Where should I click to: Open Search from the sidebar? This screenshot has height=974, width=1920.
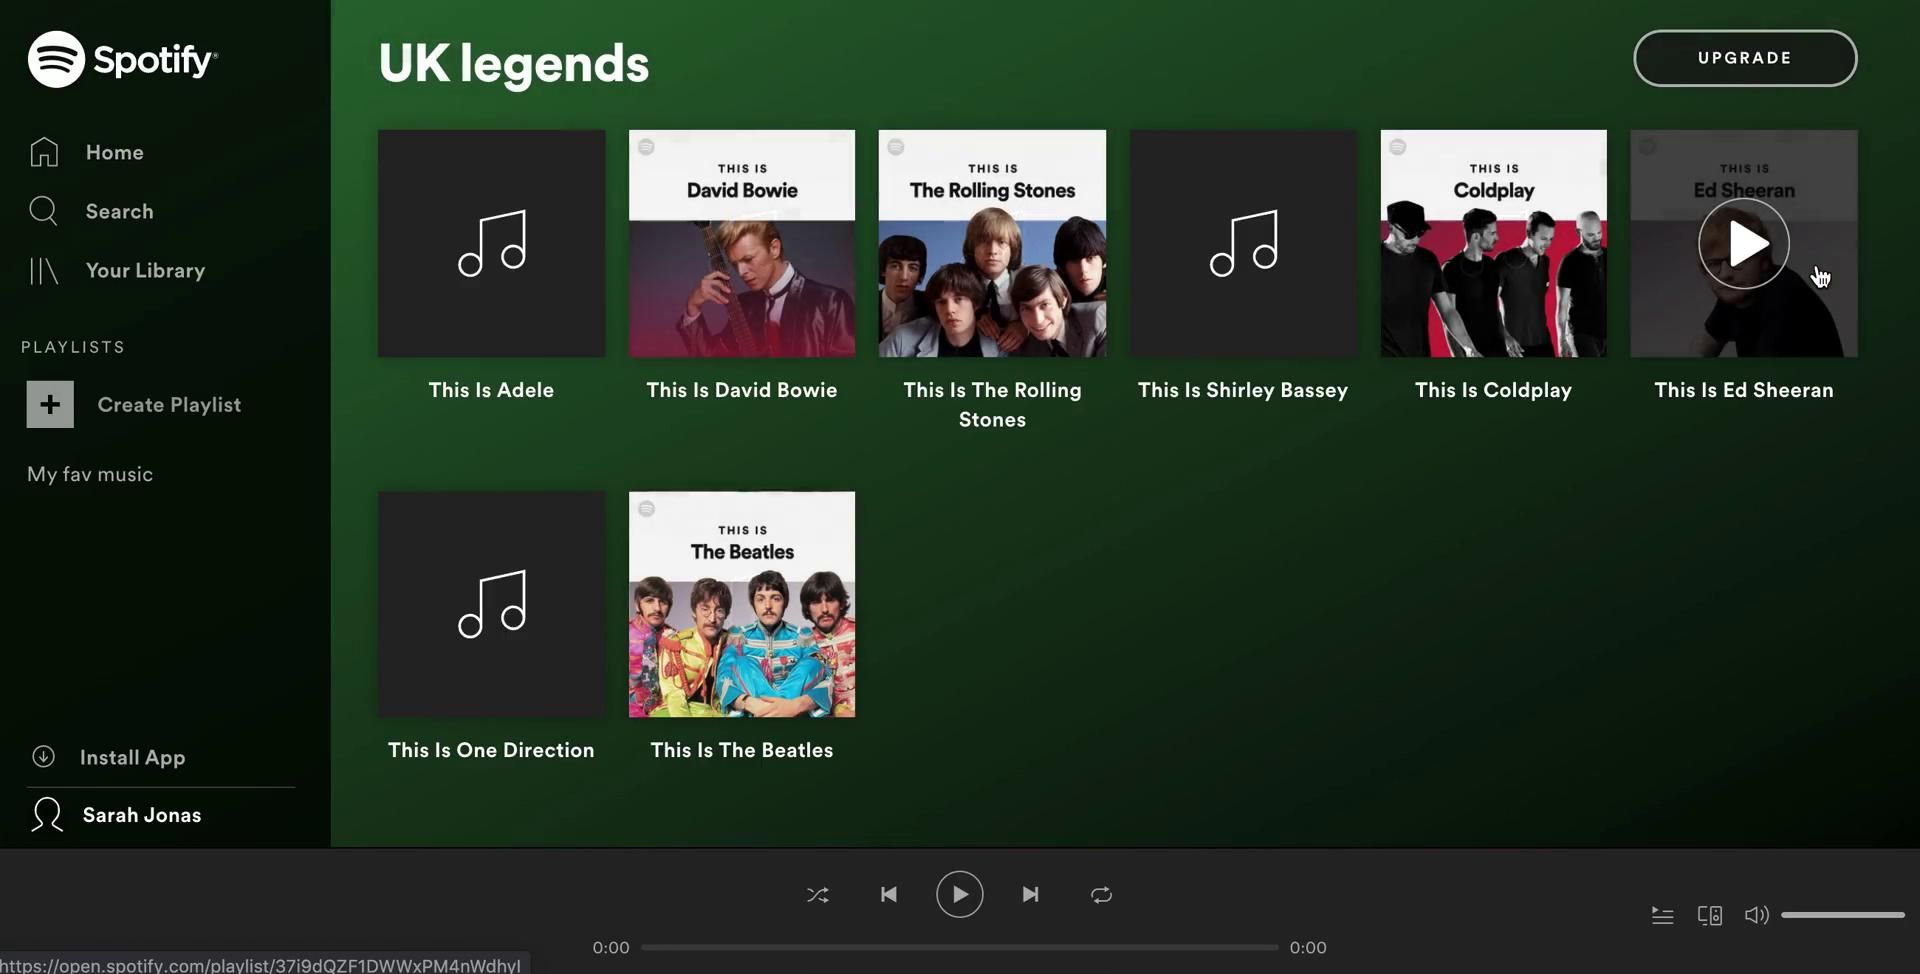point(119,211)
